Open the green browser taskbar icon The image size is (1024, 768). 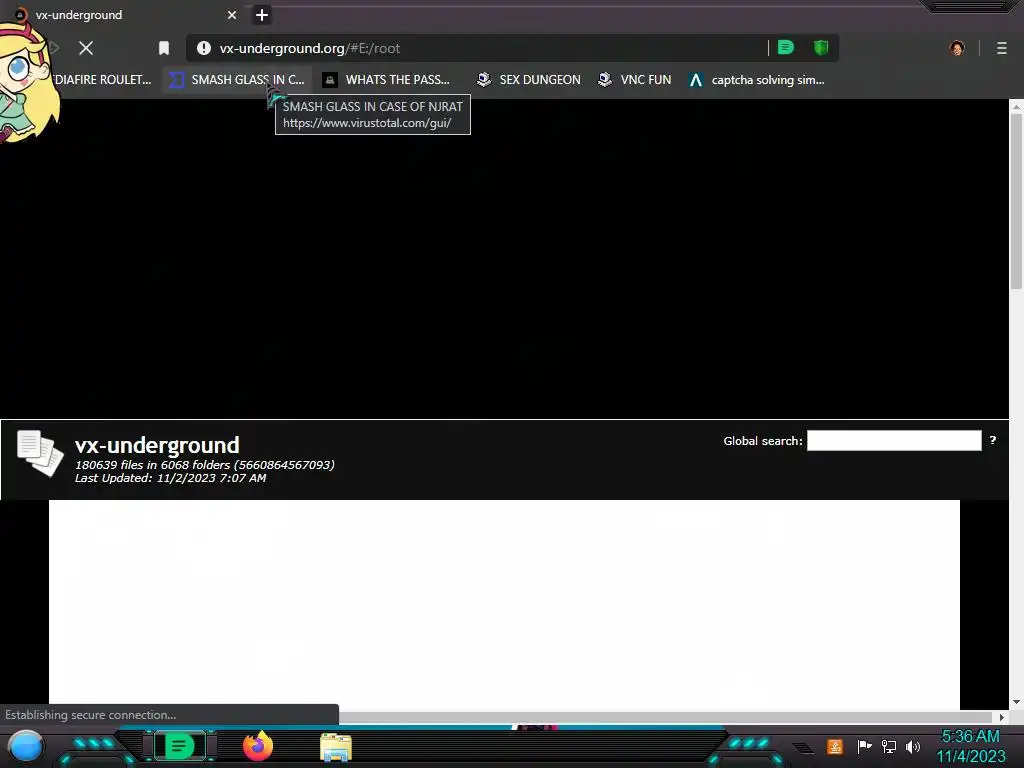179,746
